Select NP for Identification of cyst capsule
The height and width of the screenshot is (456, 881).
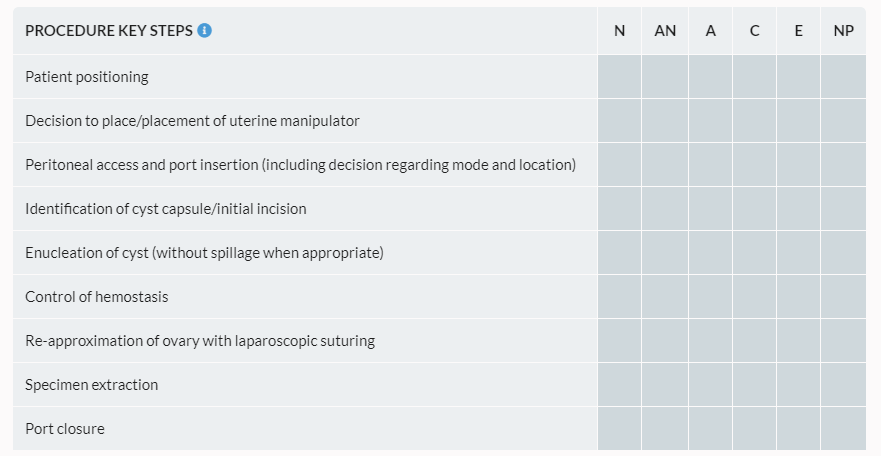[843, 209]
